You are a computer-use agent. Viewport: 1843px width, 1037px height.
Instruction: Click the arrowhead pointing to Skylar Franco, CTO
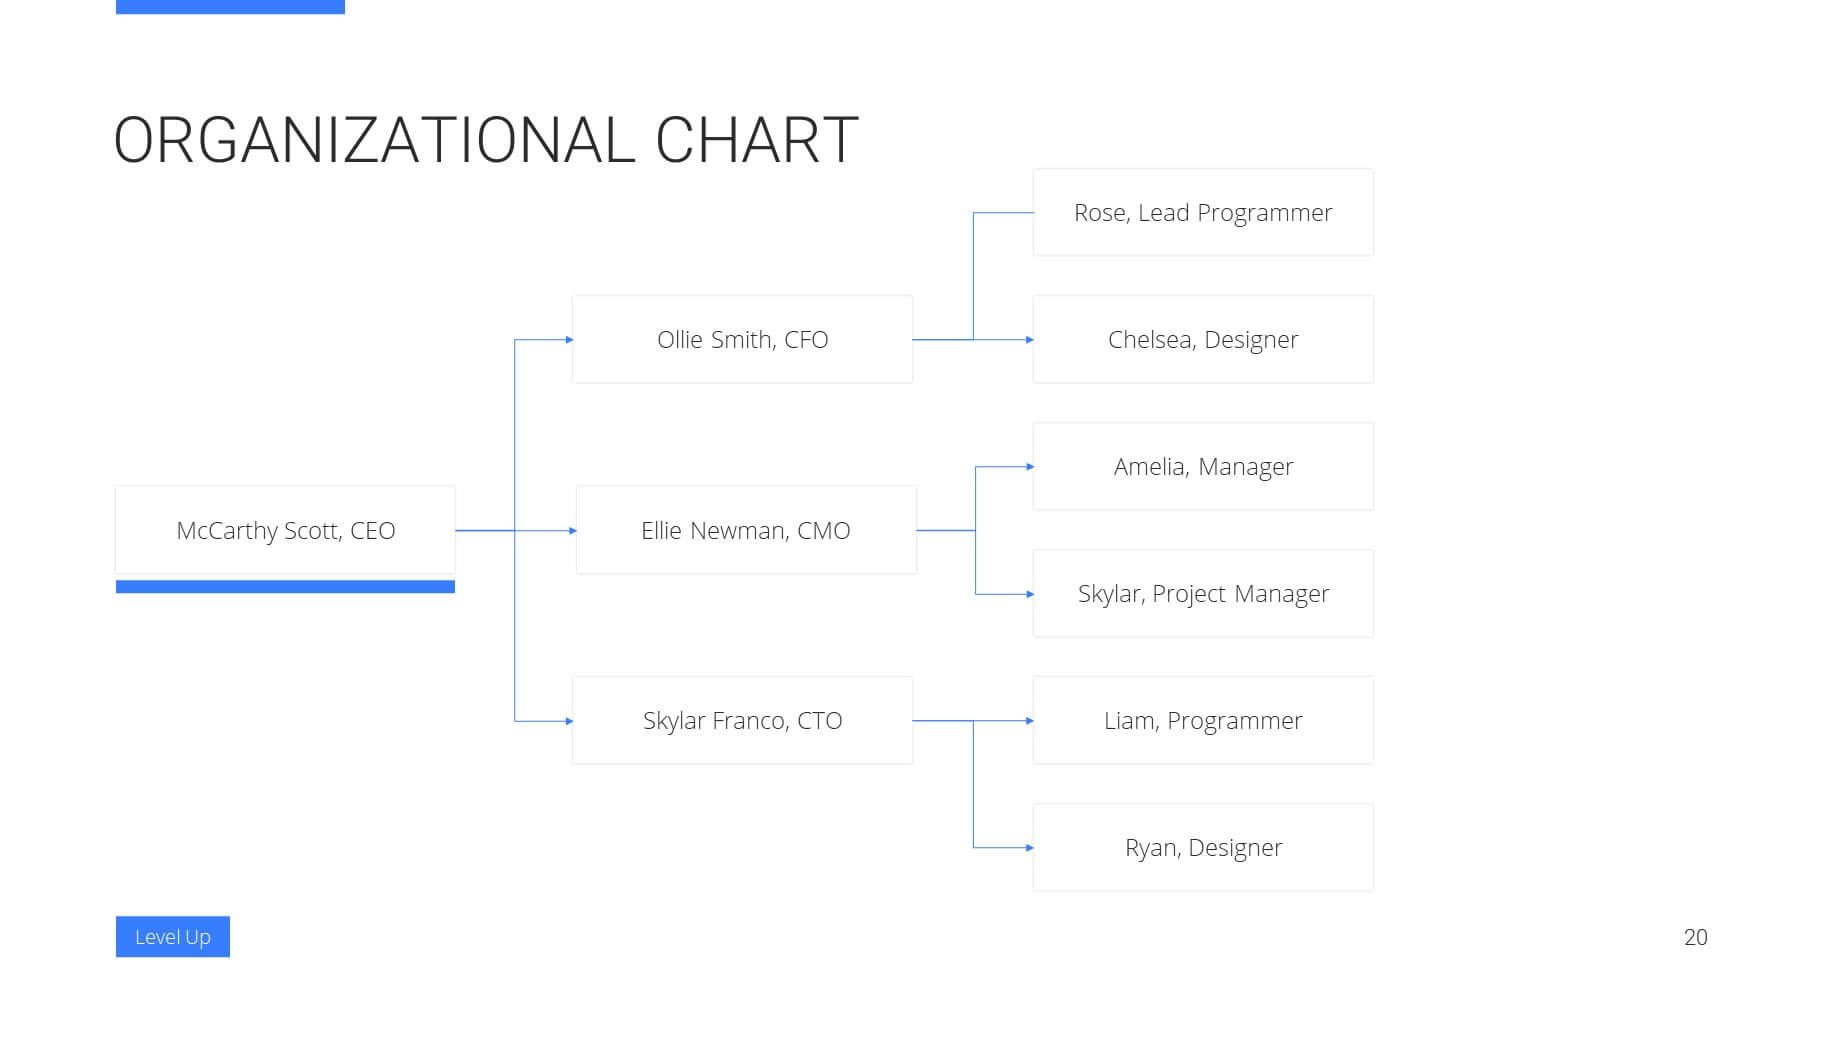(569, 721)
